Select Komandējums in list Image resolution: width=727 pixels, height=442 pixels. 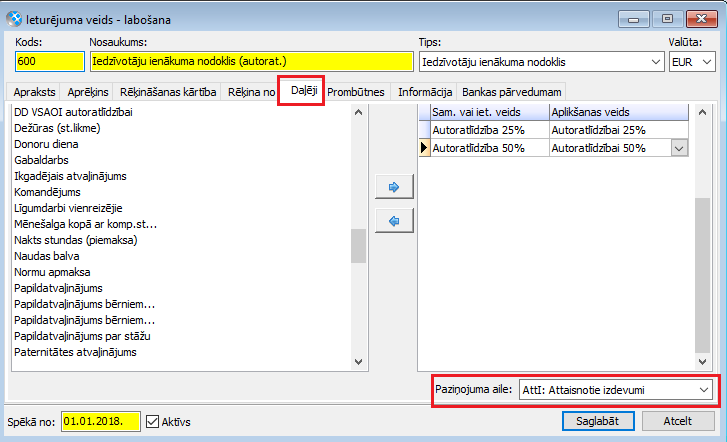click(x=47, y=192)
